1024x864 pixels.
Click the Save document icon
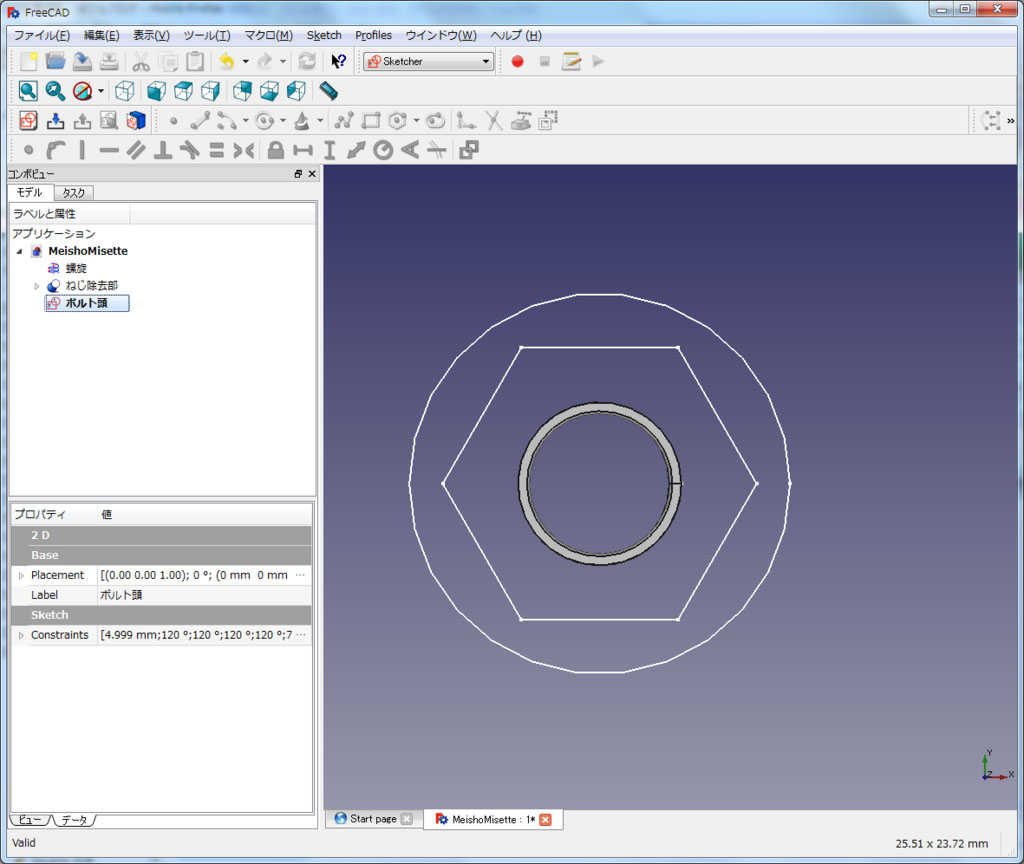coord(82,61)
